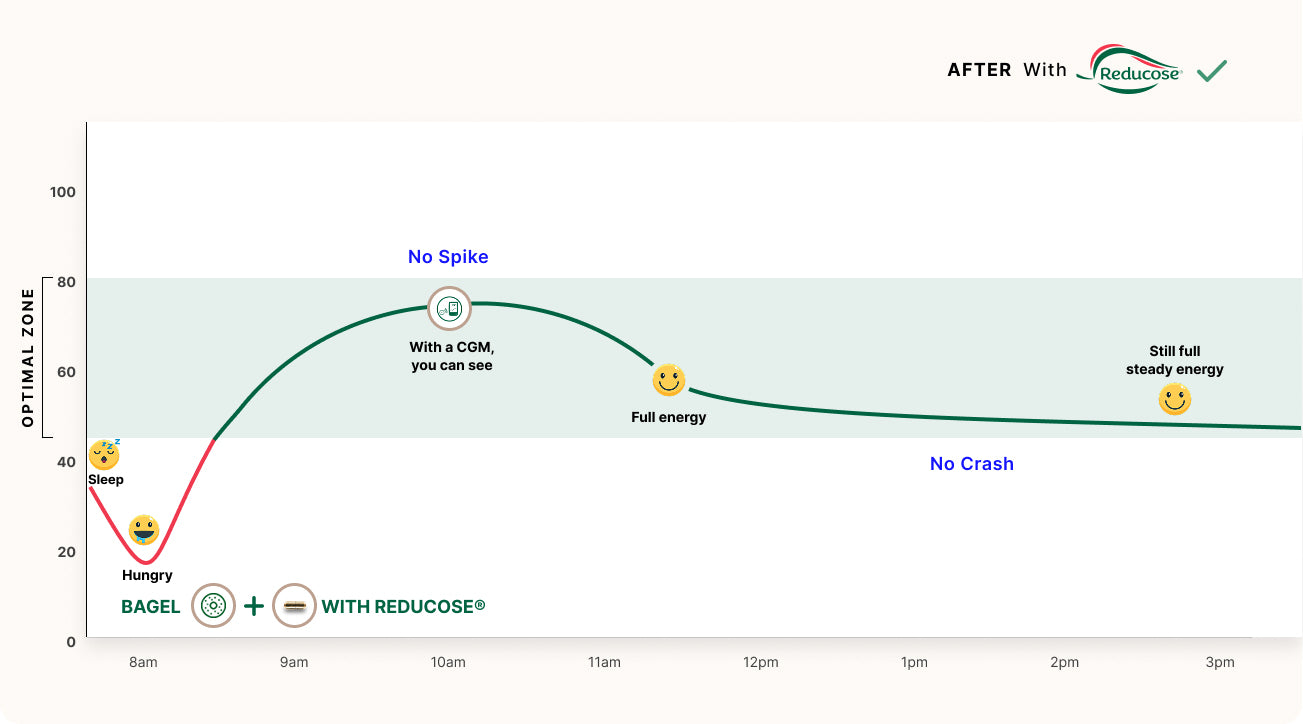
Task: Click the CGM phone icon on the curve
Action: [x=449, y=308]
